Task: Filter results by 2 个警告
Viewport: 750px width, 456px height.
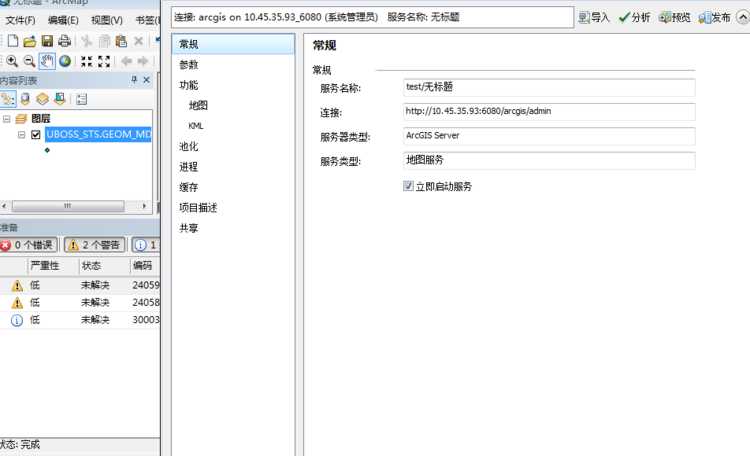Action: click(x=95, y=245)
